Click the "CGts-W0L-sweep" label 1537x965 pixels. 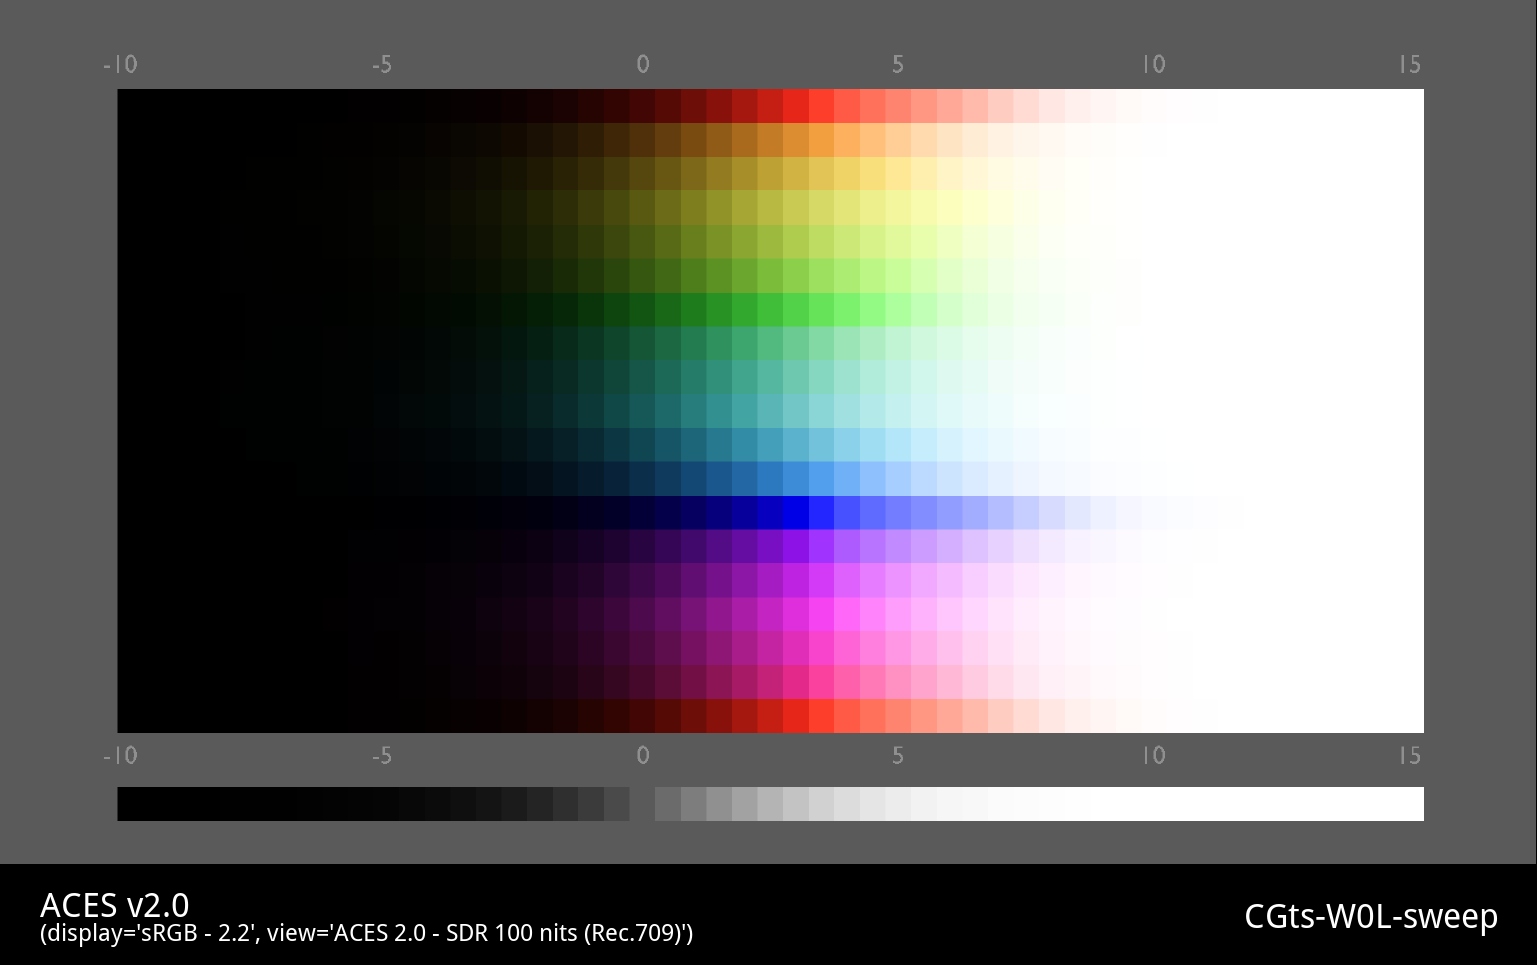click(x=1371, y=916)
